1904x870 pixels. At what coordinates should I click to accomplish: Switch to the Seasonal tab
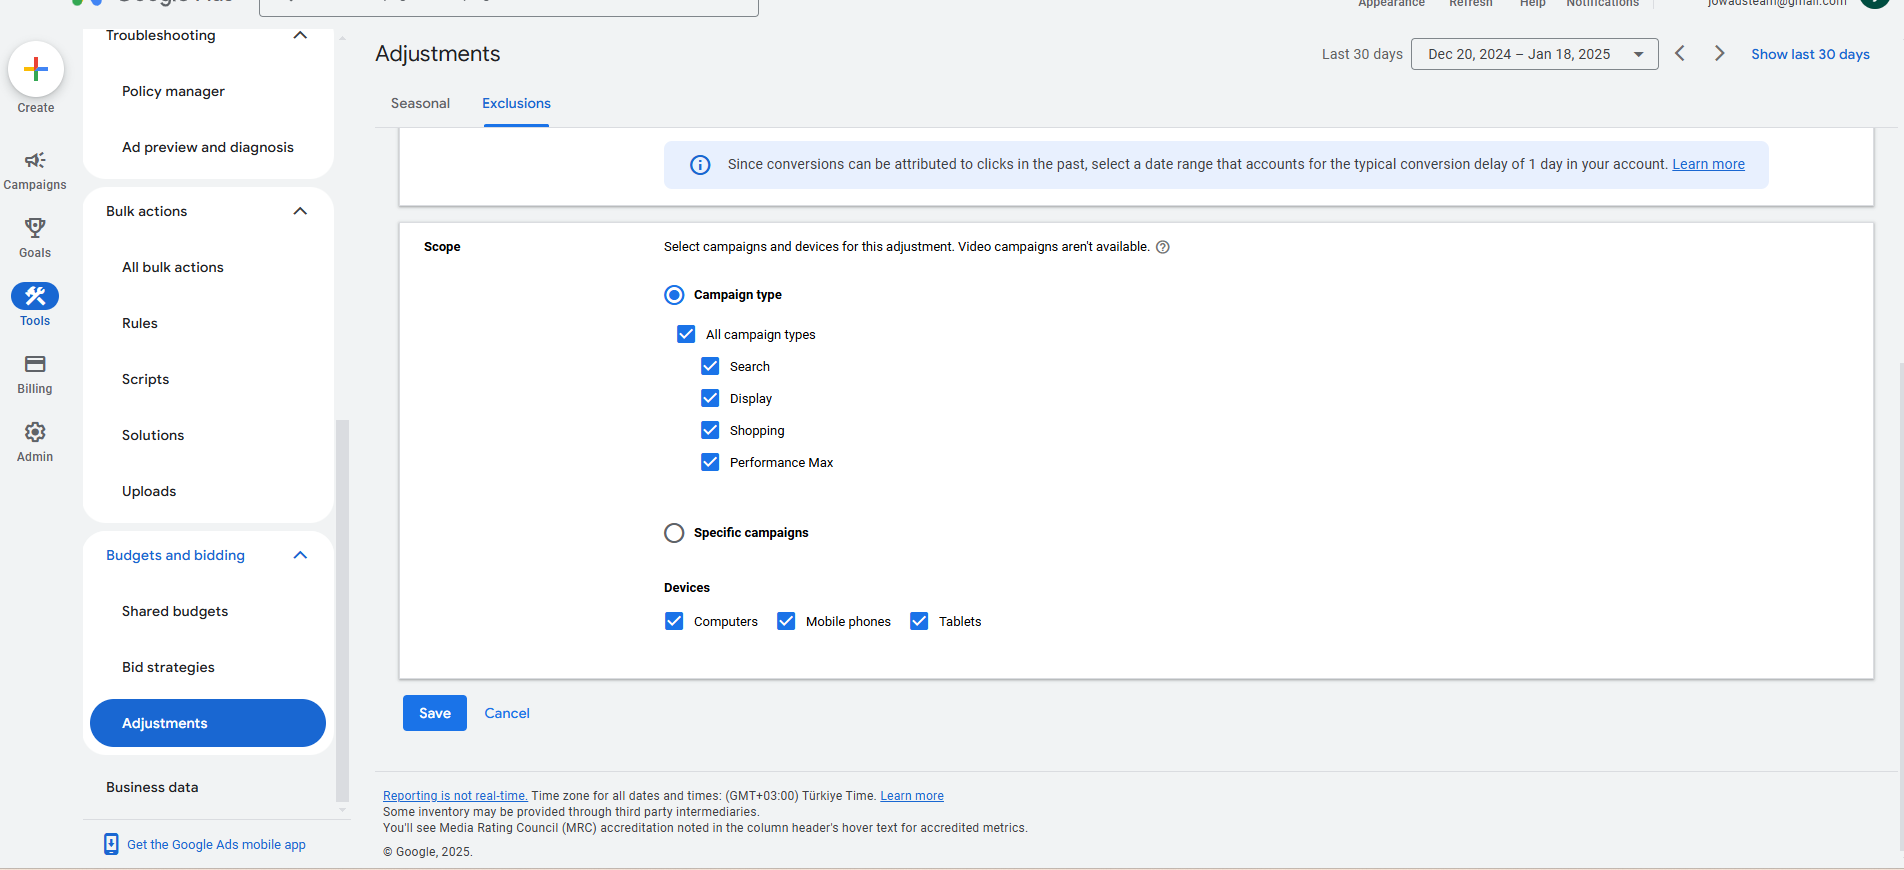(420, 103)
